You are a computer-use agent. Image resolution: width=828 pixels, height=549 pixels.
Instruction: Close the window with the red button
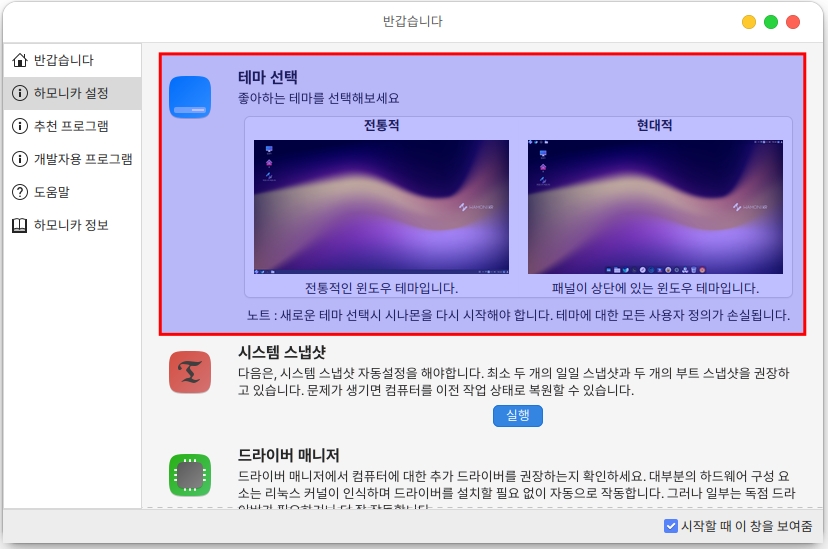pyautogui.click(x=793, y=21)
